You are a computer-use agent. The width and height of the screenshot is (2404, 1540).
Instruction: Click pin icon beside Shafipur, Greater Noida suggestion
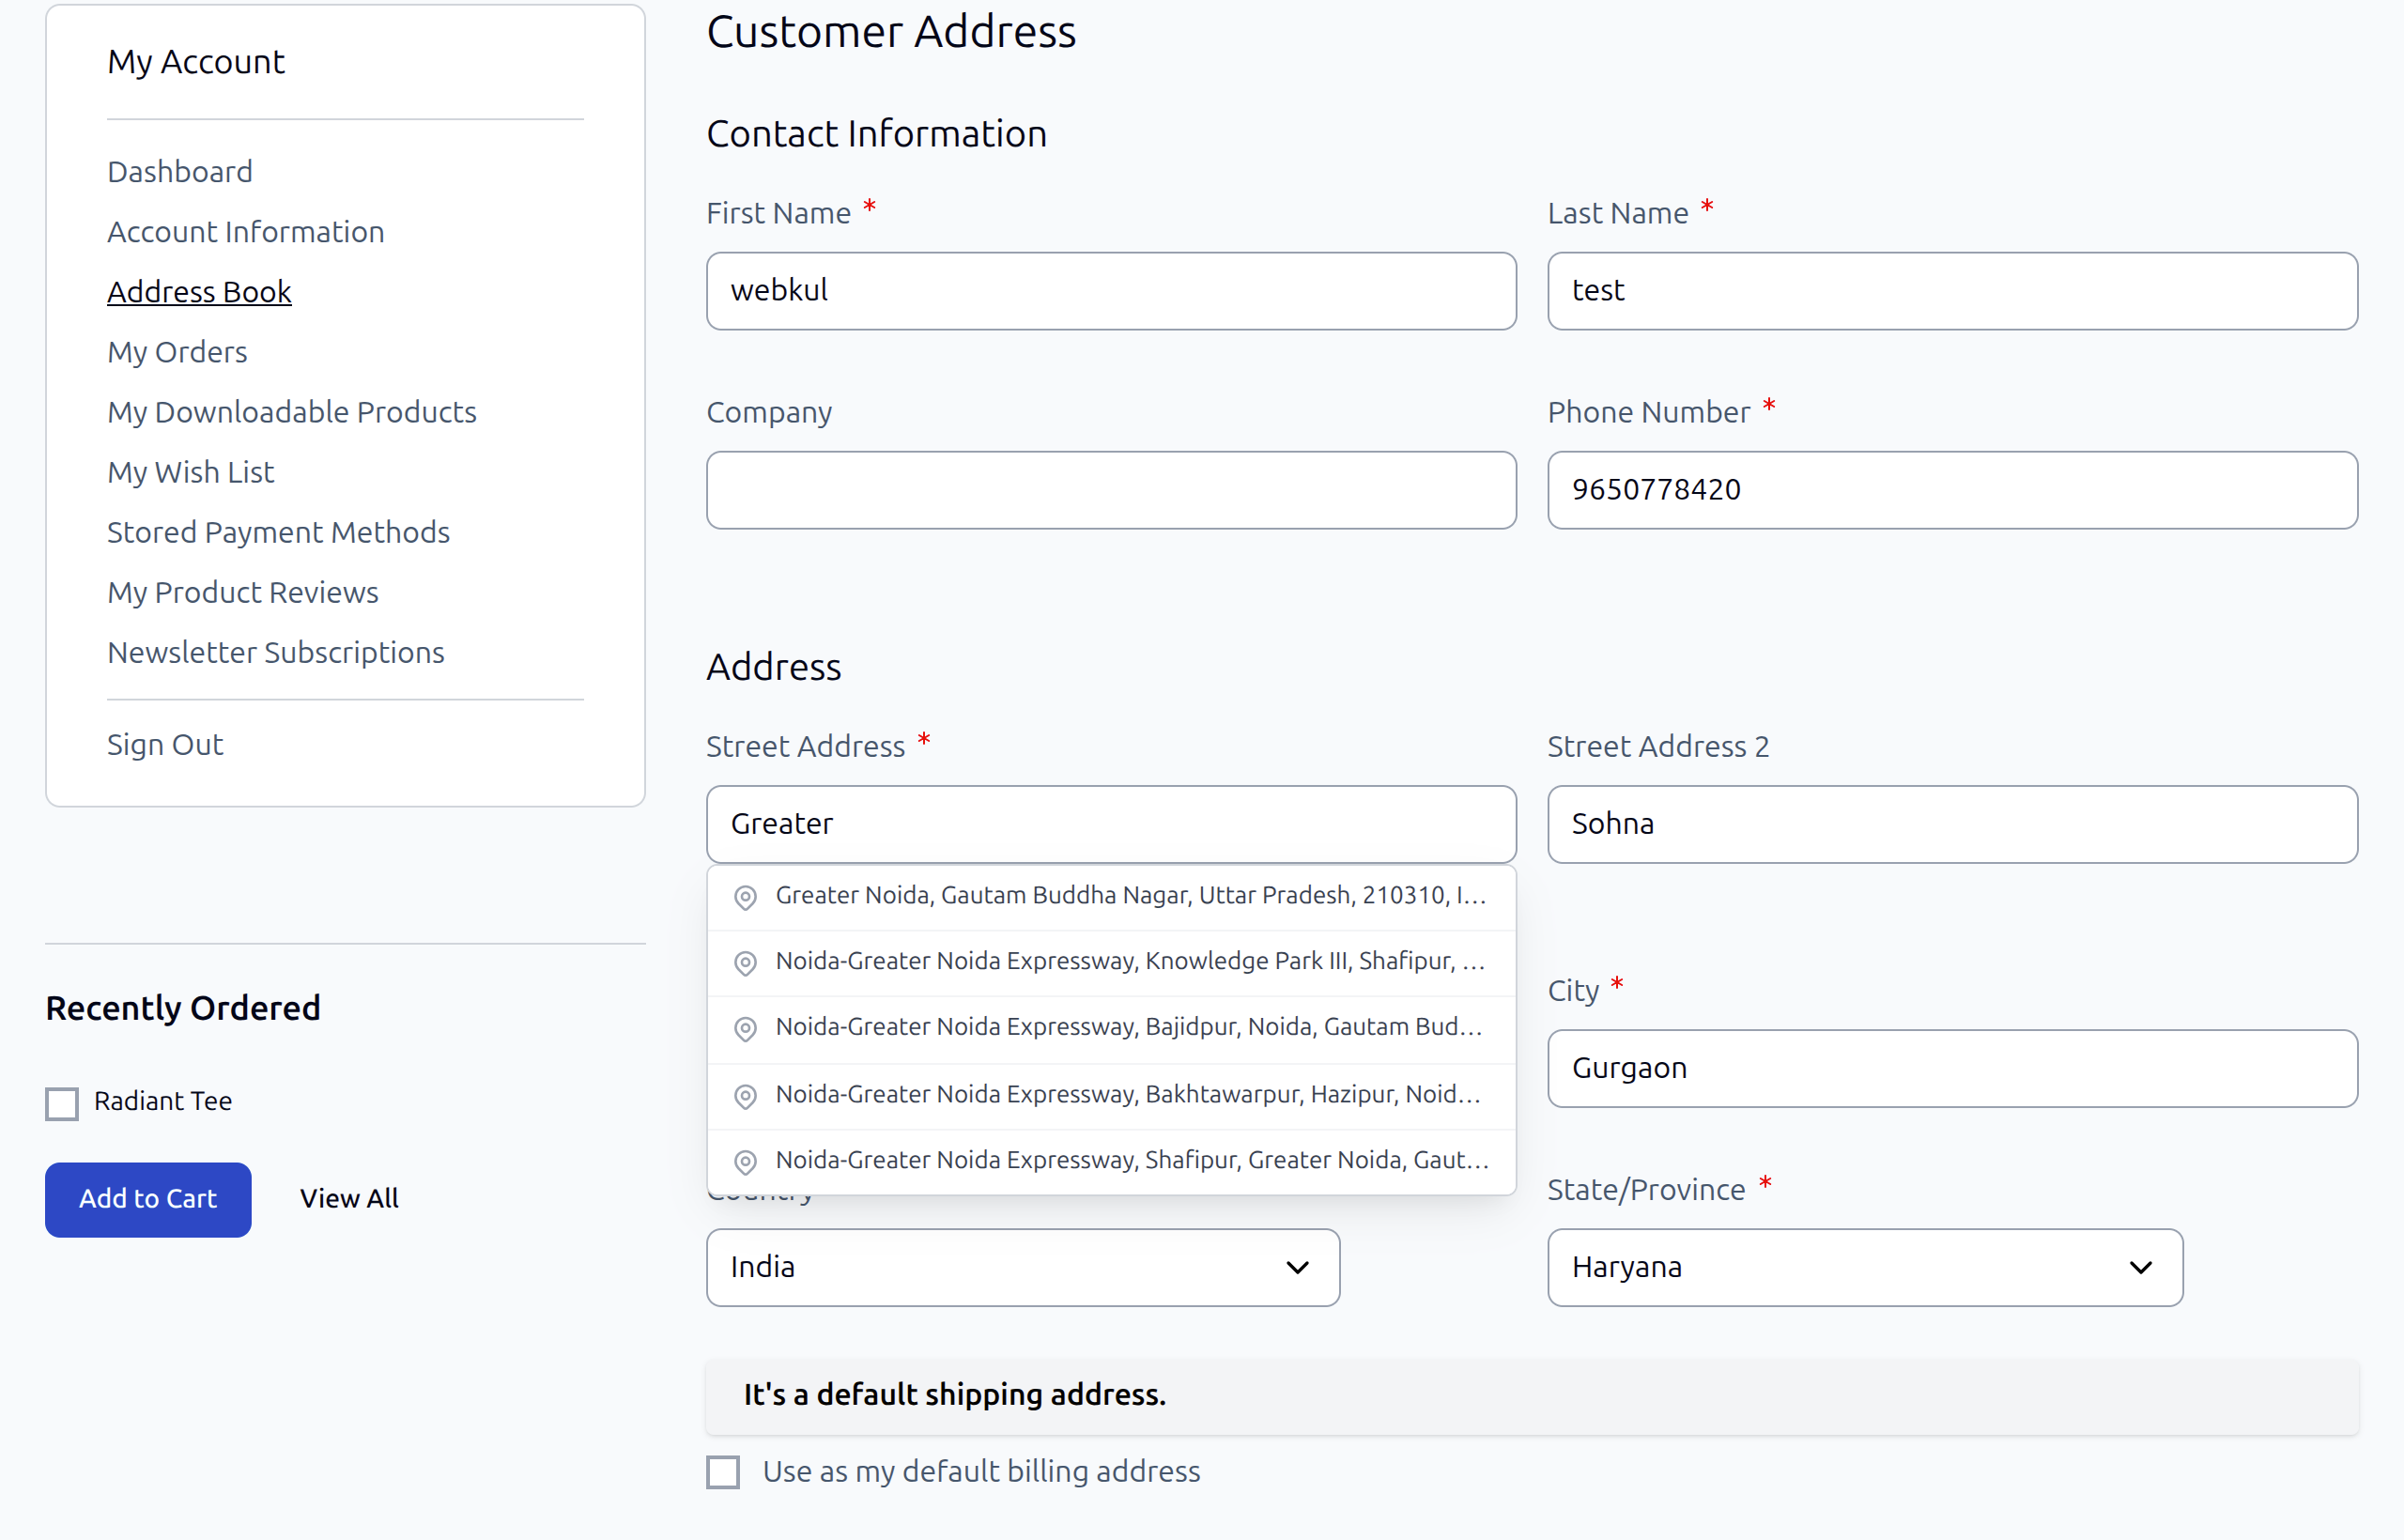745,1162
